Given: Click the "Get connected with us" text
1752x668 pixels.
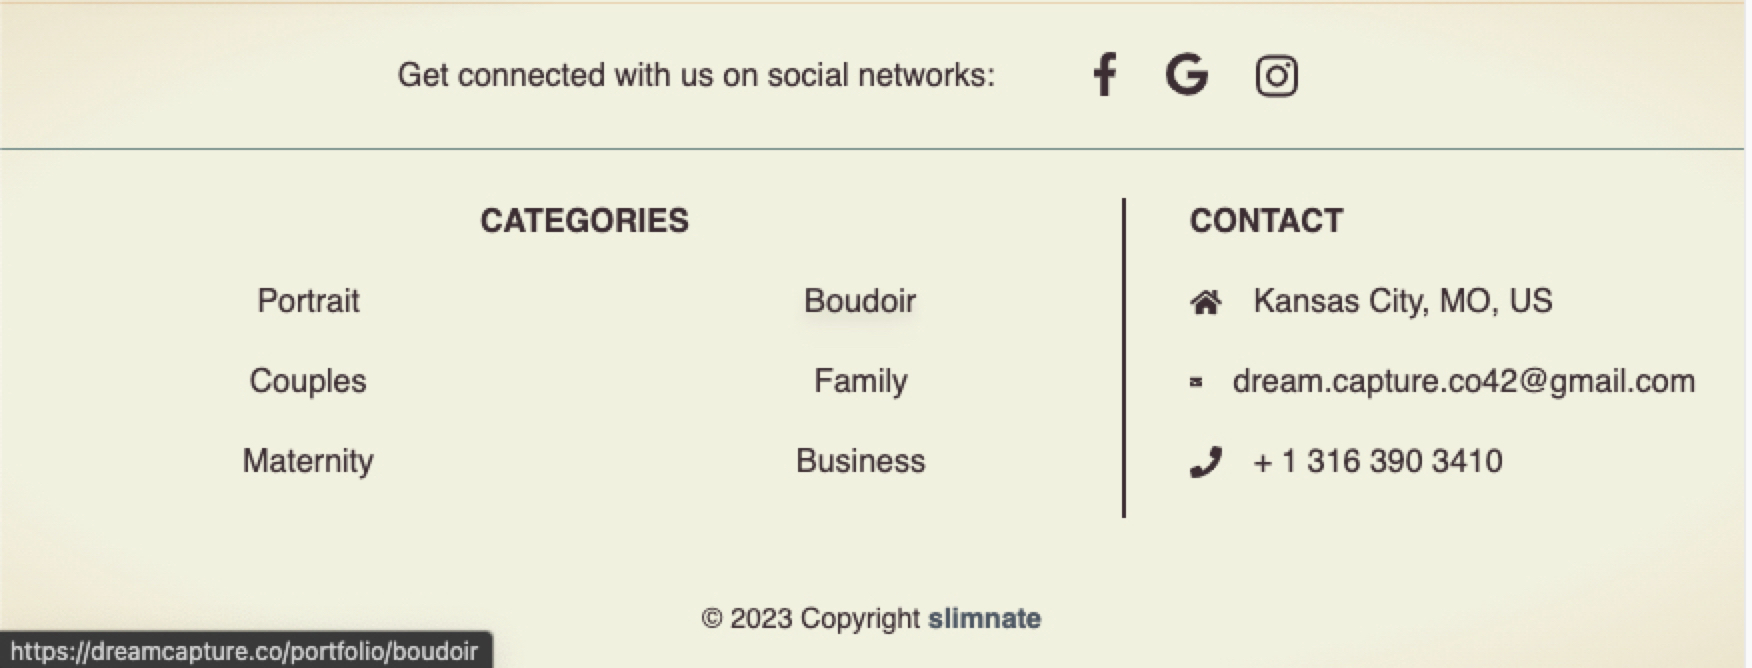Looking at the screenshot, I should pos(696,75).
